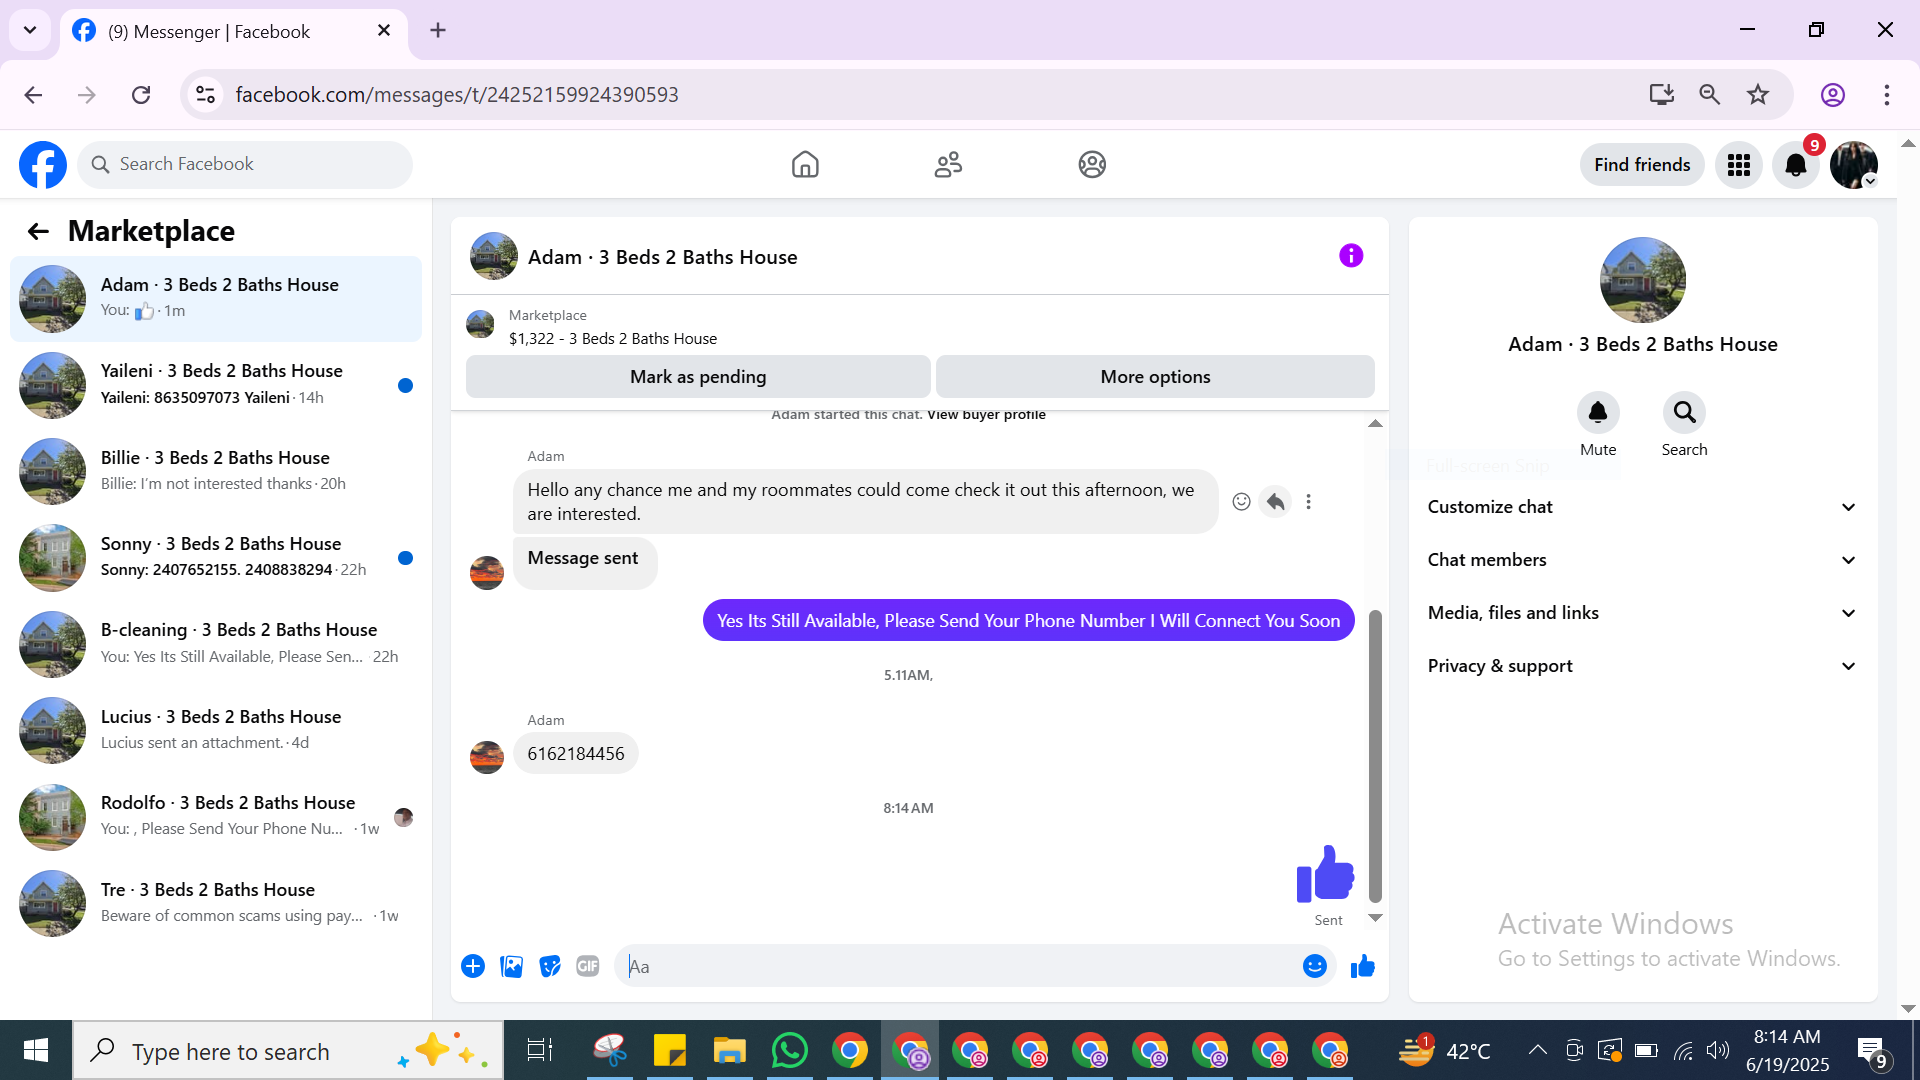Screen dimensions: 1920x1080
Task: Open Sticky Notes from the taskbar
Action: pos(670,1051)
